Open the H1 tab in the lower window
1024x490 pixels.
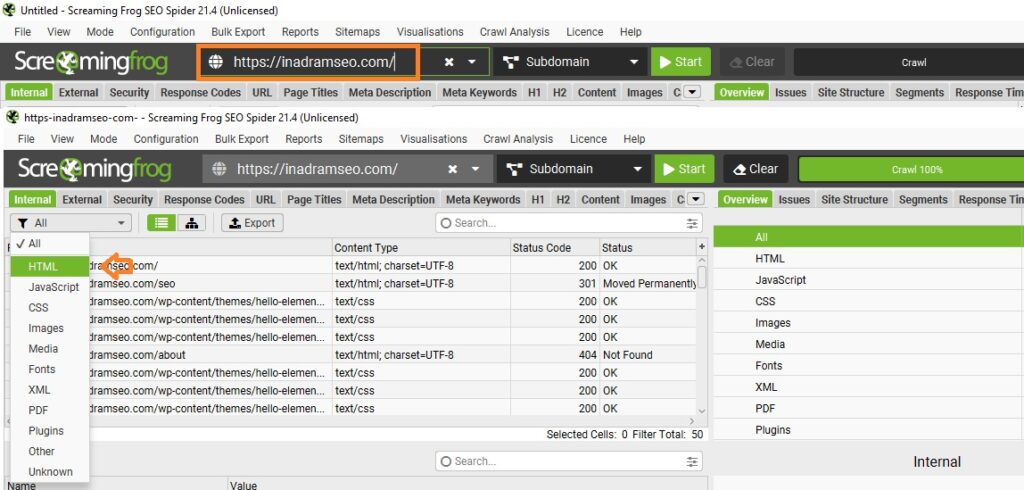click(537, 200)
